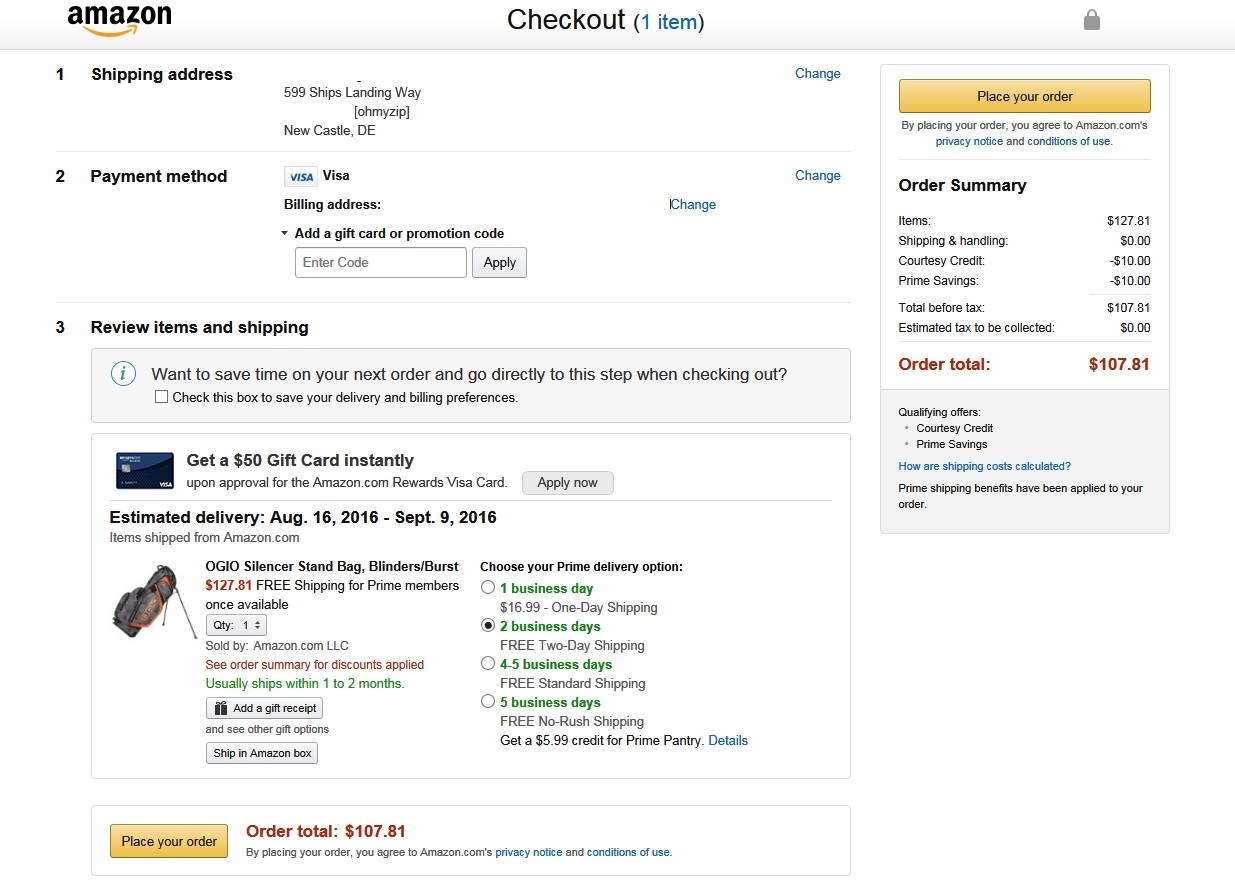Check the save delivery preferences box
1235x881 pixels.
162,397
